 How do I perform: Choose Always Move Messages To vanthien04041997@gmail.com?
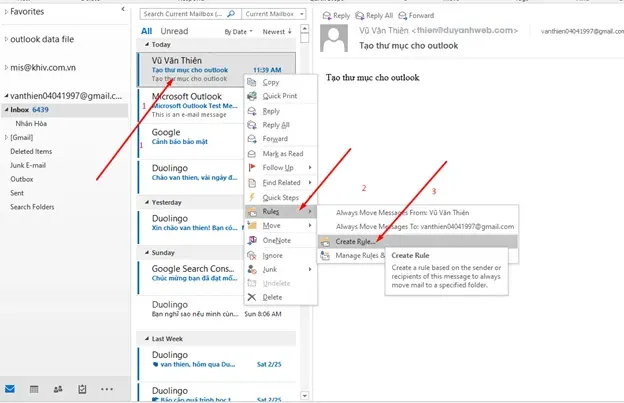click(418, 227)
